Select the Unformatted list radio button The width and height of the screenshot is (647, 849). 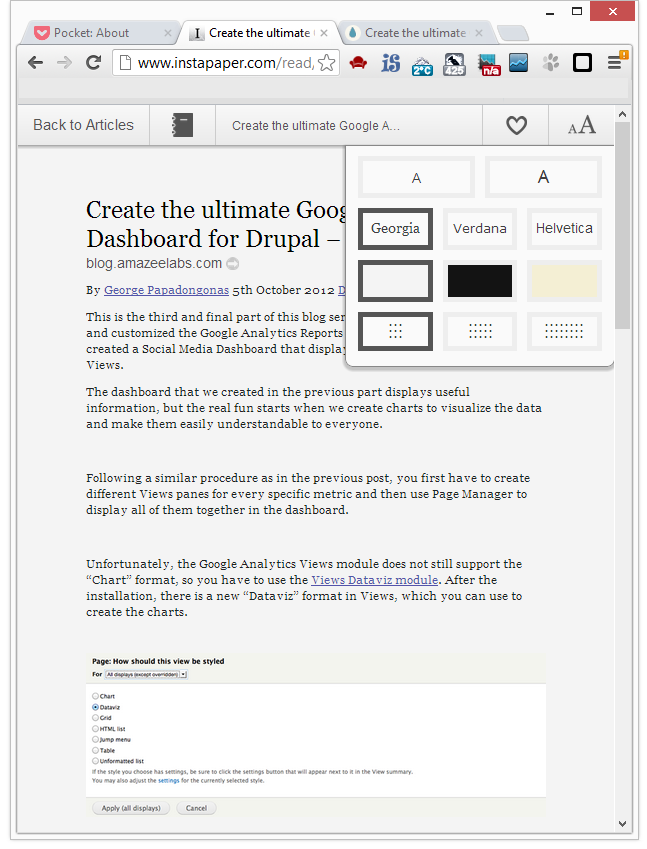point(95,761)
